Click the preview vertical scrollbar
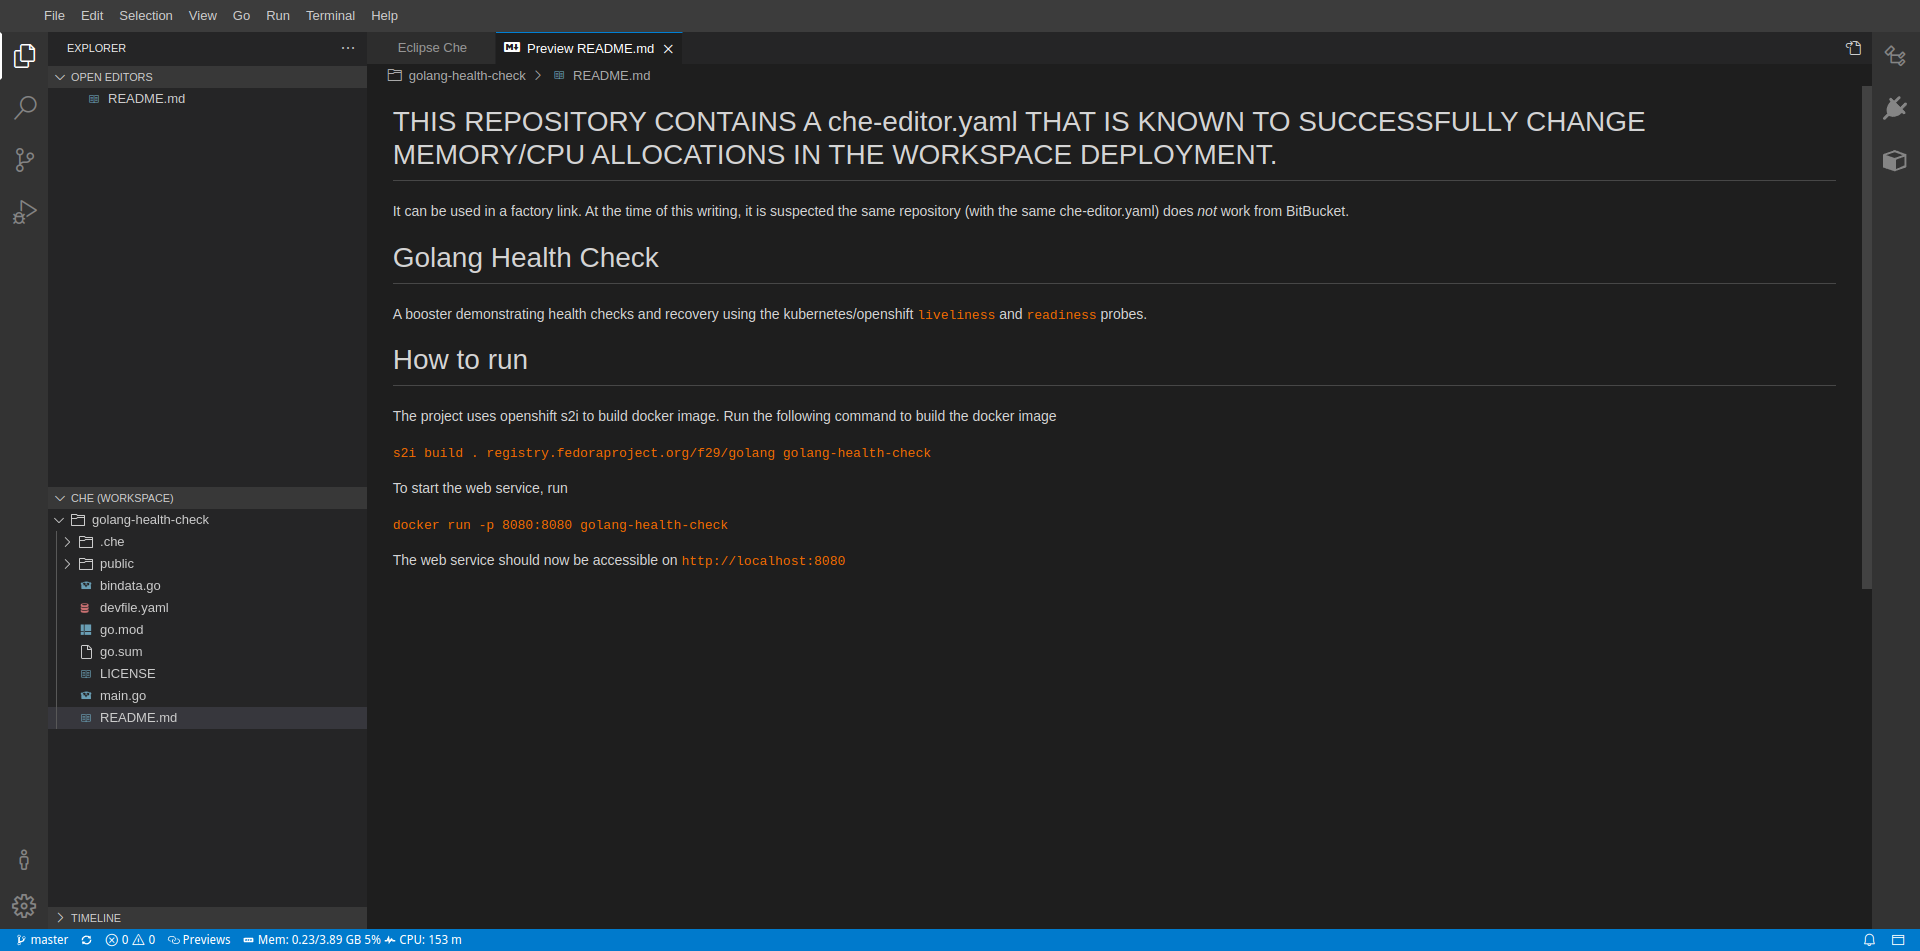This screenshot has width=1920, height=951. coord(1866,337)
